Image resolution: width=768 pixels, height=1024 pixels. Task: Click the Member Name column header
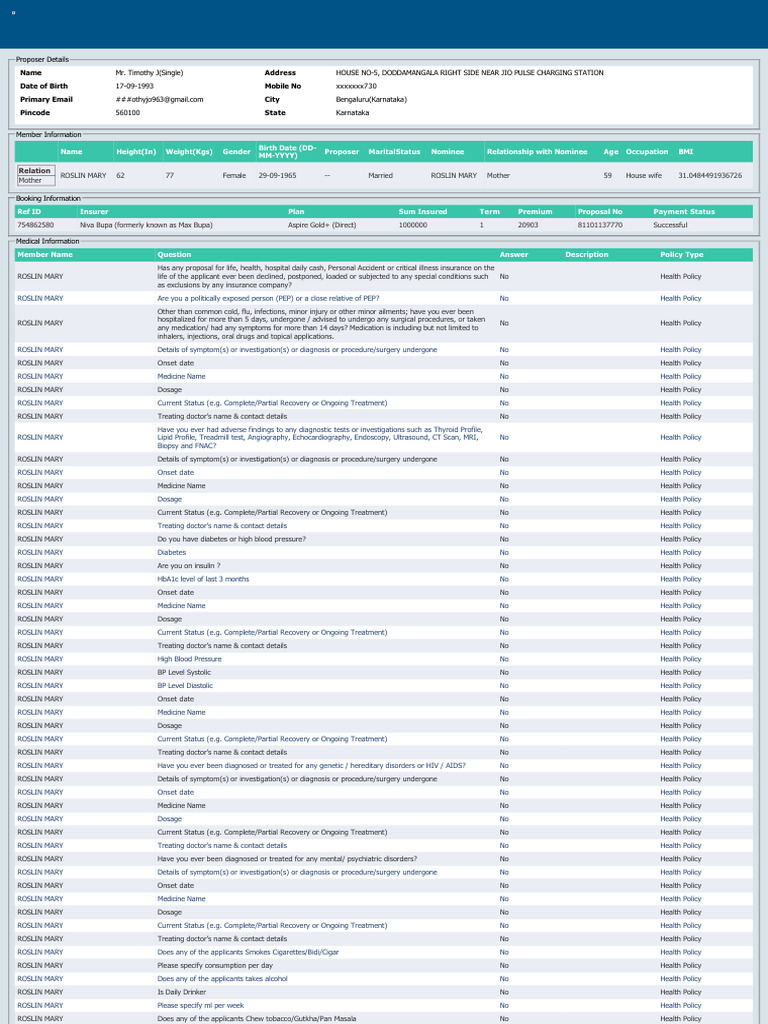(x=45, y=255)
